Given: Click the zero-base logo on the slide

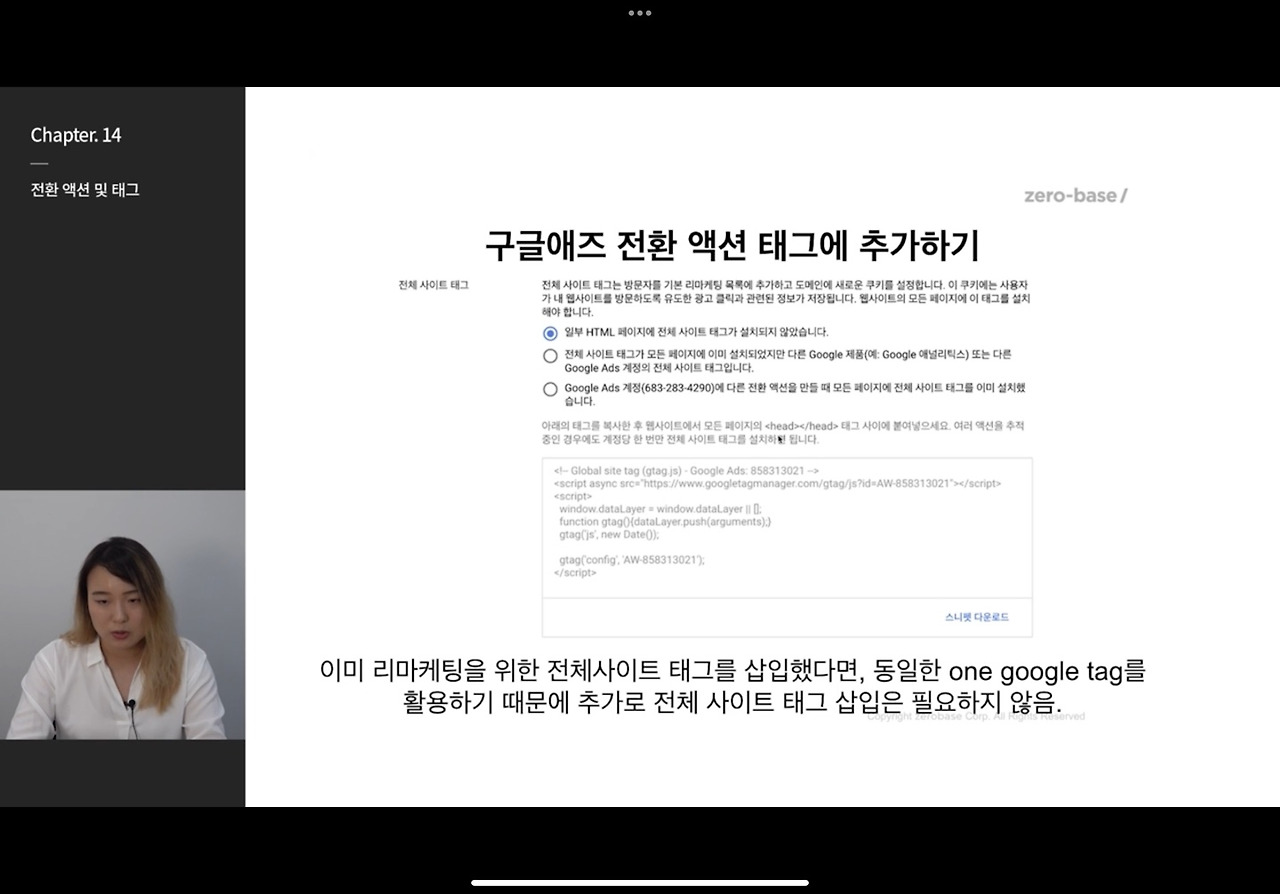Looking at the screenshot, I should click(x=1075, y=195).
